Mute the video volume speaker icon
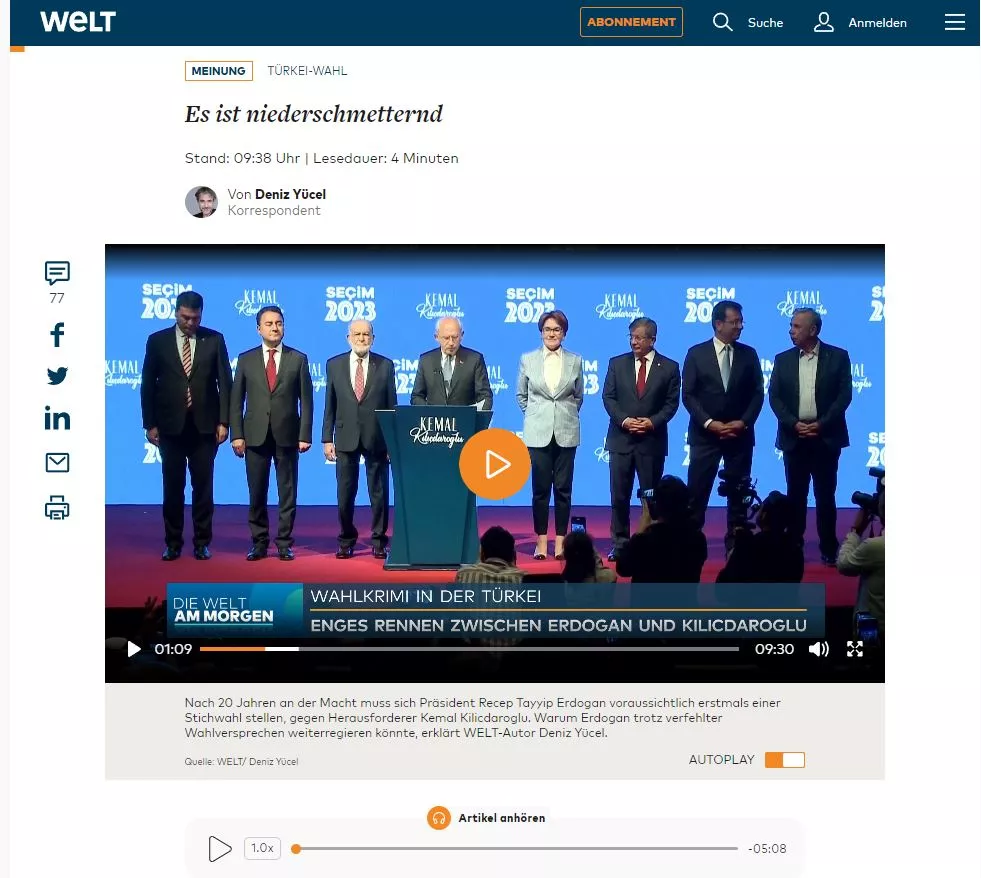 [x=818, y=649]
